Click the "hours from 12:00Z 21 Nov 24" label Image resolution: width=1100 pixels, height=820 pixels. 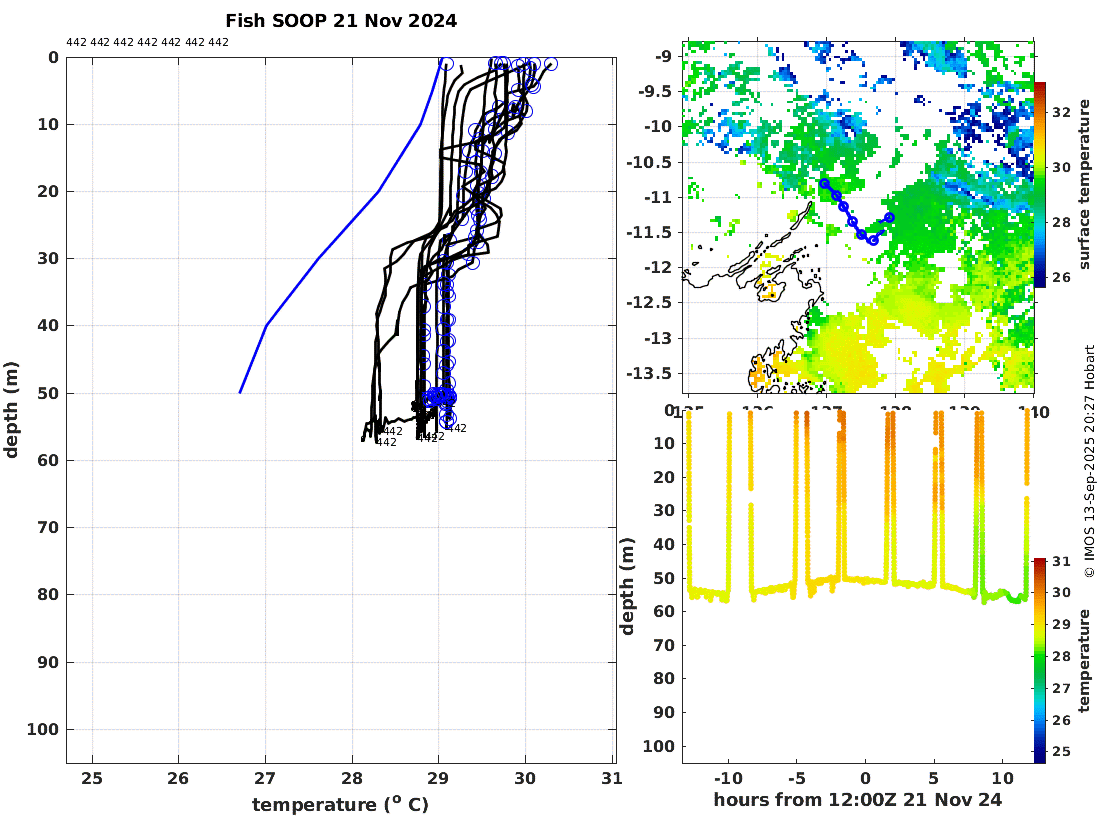coord(857,800)
